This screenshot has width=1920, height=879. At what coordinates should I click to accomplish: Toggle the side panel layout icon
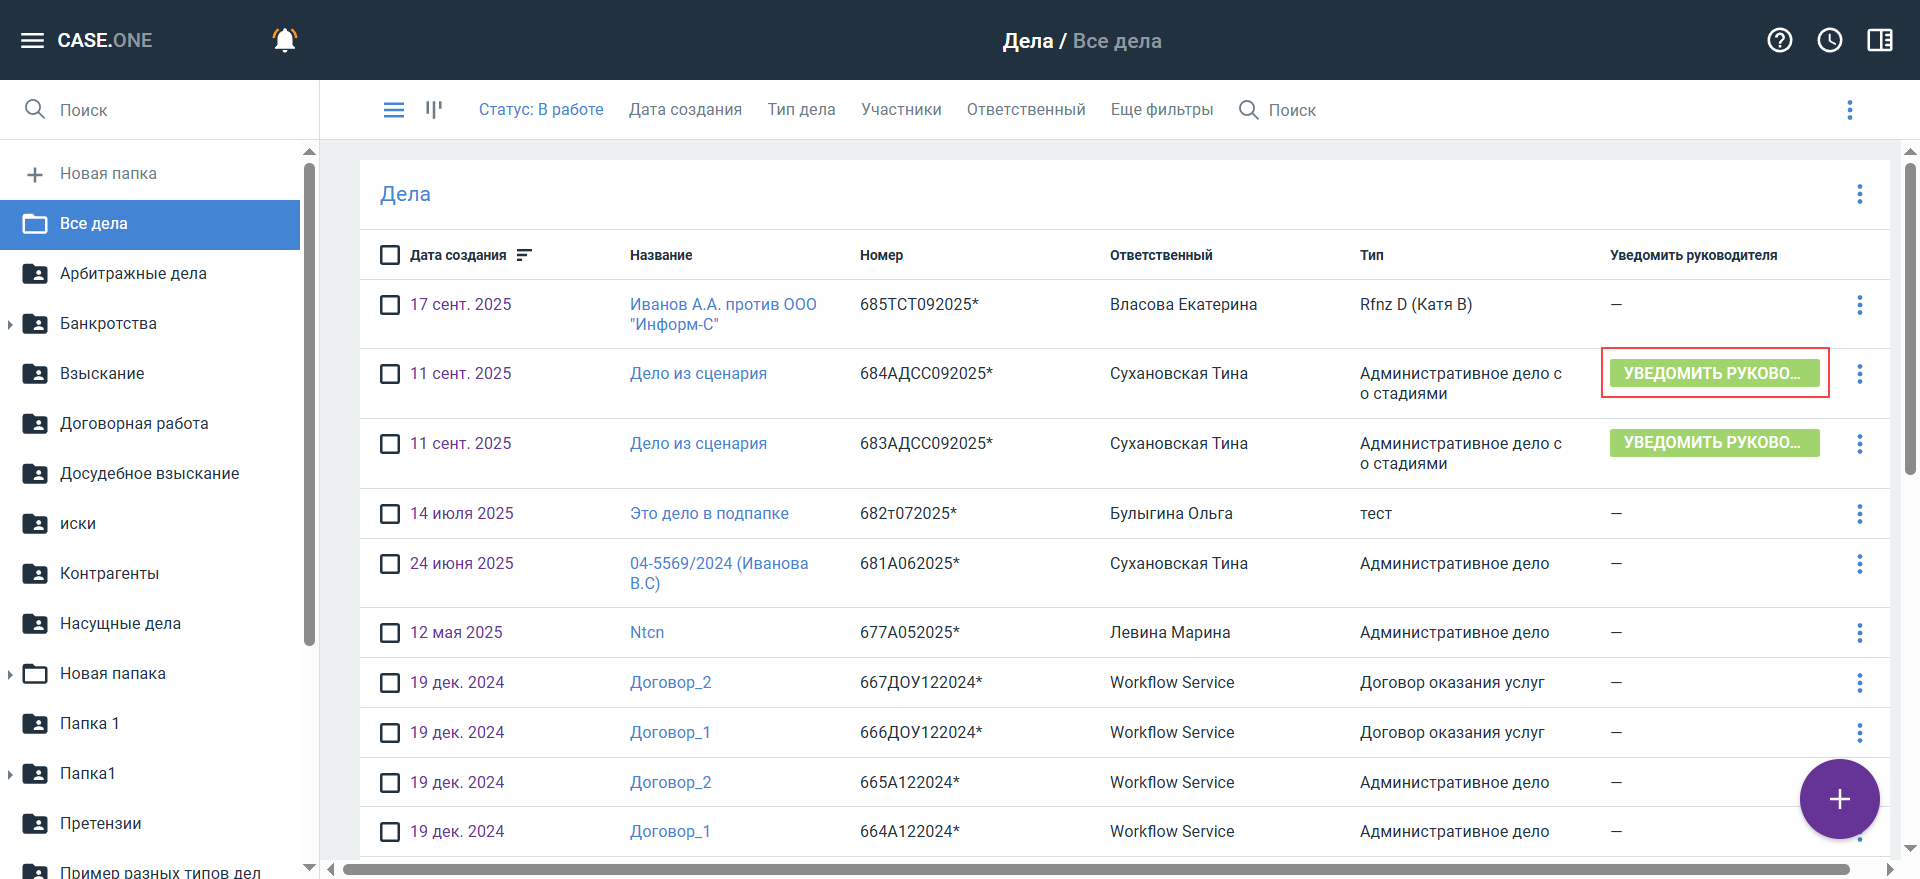[1879, 40]
